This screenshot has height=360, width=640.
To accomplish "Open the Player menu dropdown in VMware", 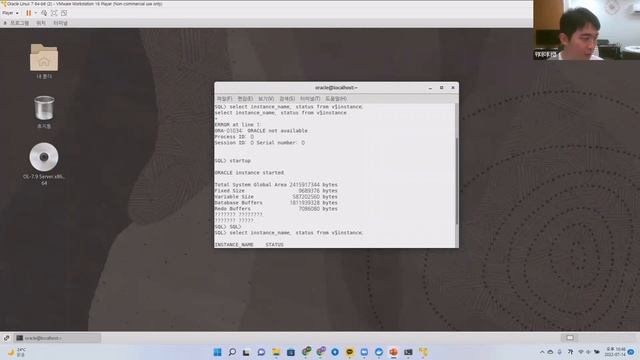I will click(x=10, y=13).
